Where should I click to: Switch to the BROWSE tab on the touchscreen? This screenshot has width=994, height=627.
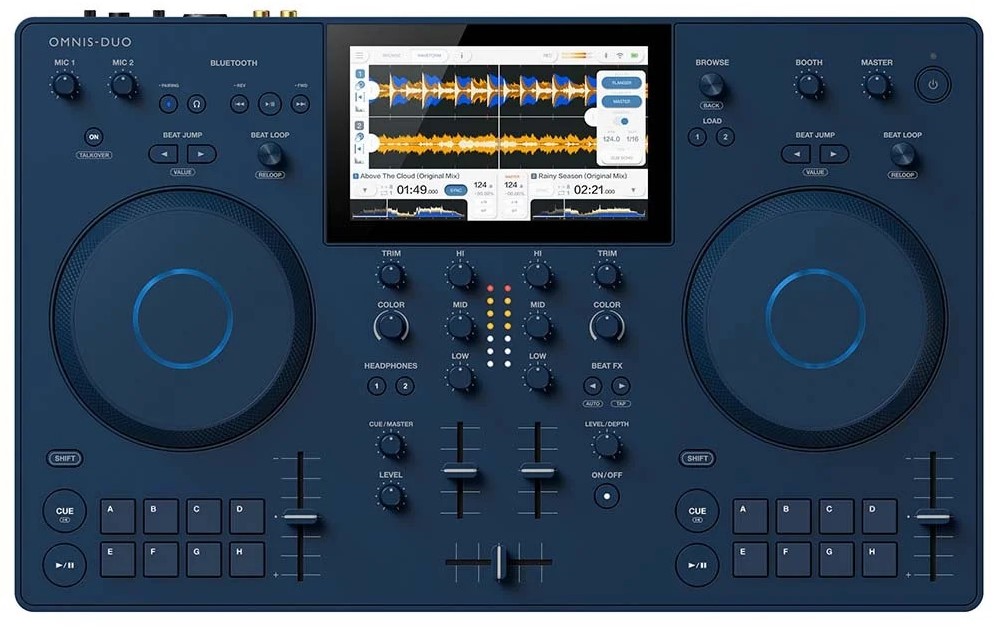pyautogui.click(x=392, y=56)
